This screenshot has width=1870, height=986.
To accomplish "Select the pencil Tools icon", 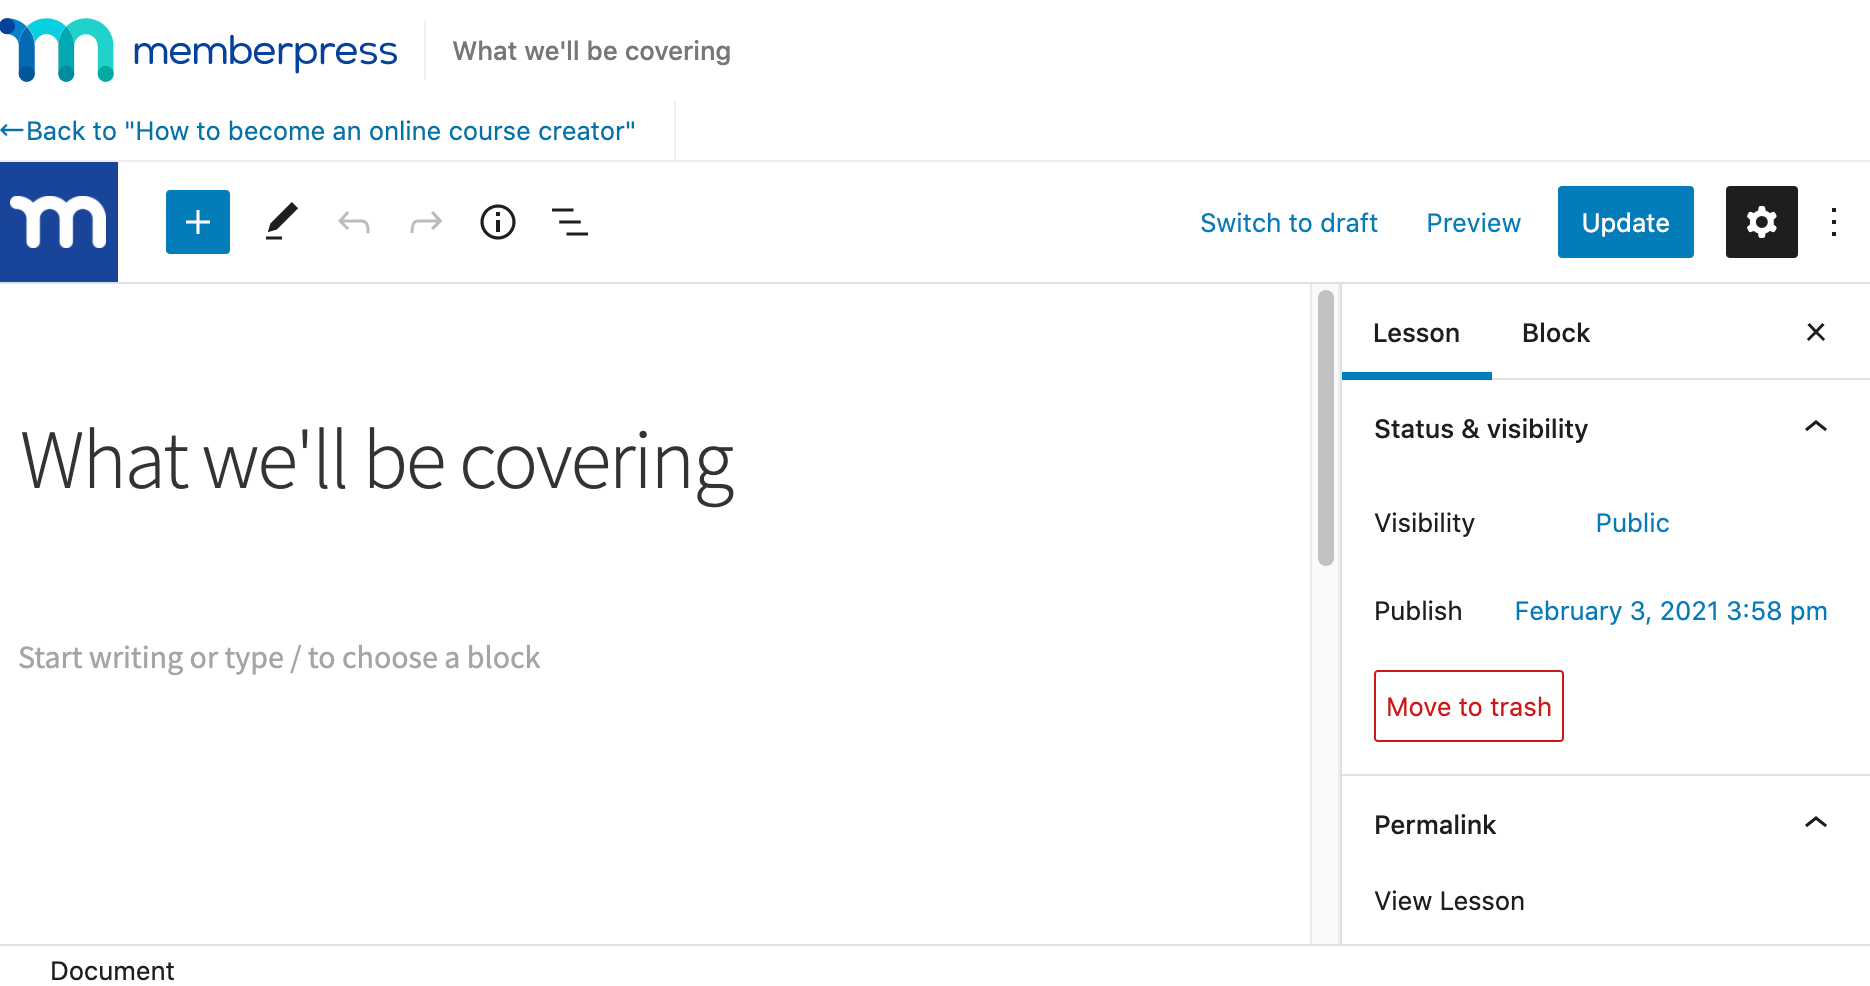I will (x=281, y=222).
